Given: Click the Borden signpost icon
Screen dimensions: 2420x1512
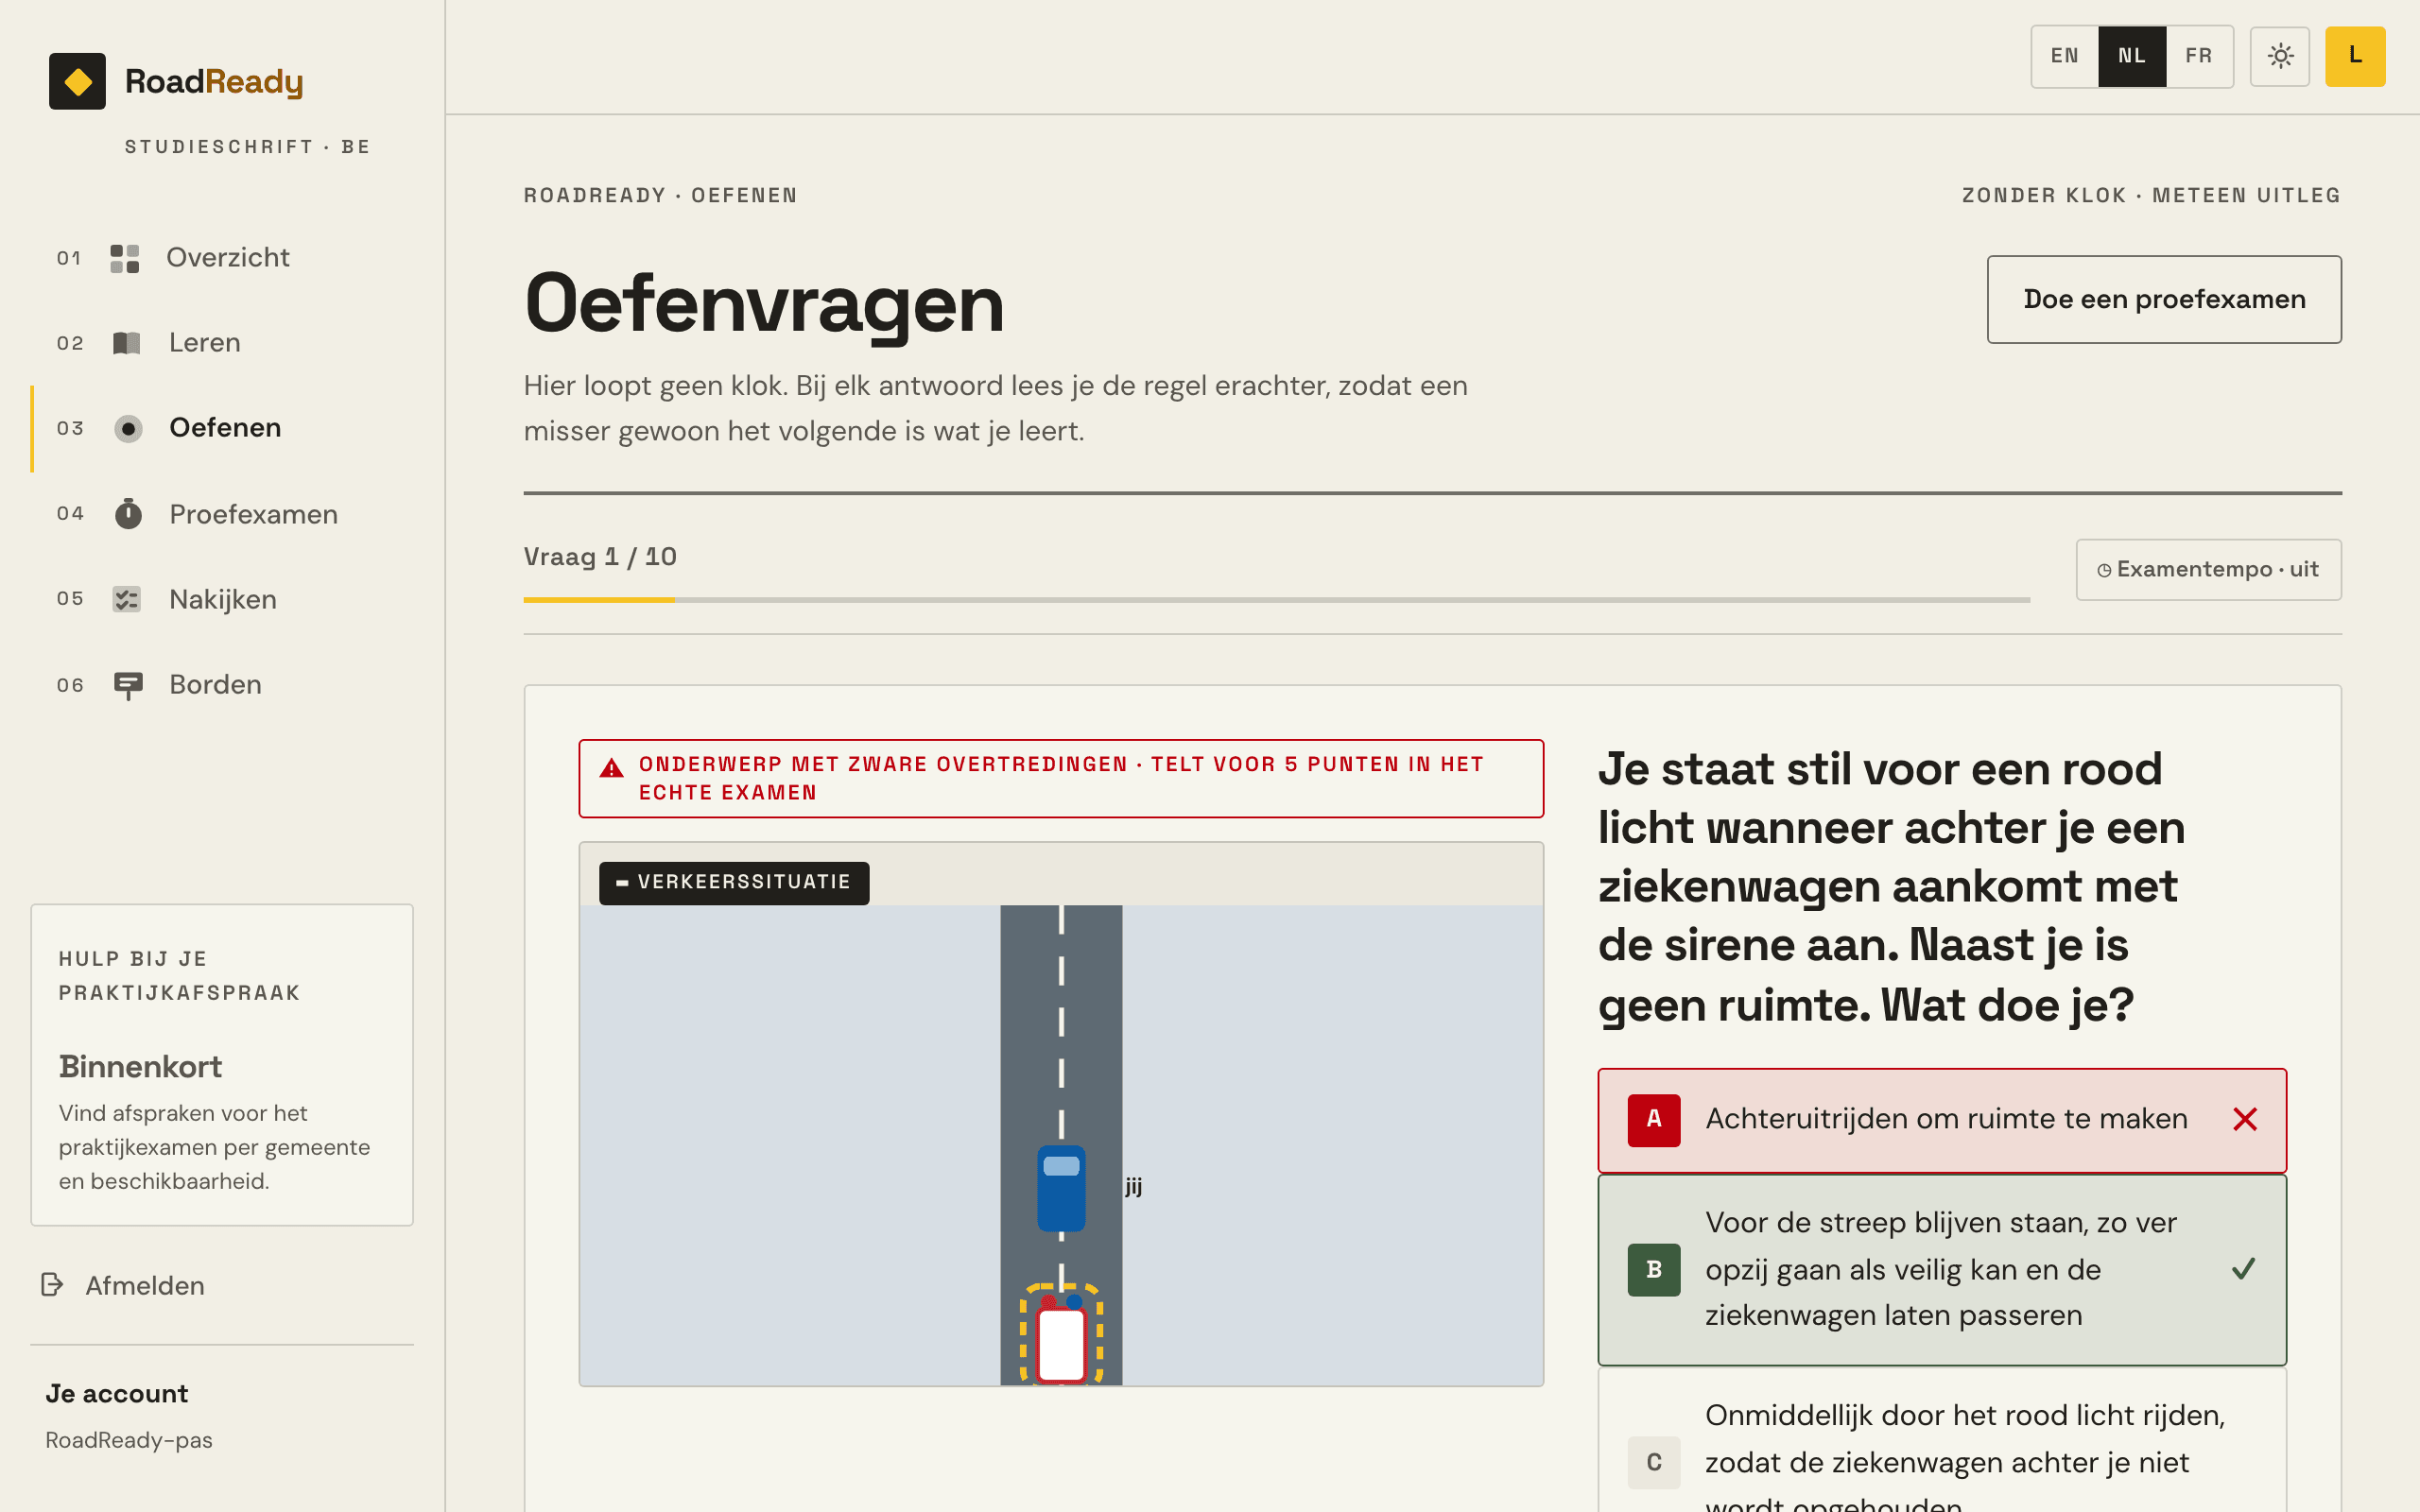Looking at the screenshot, I should 128,685.
